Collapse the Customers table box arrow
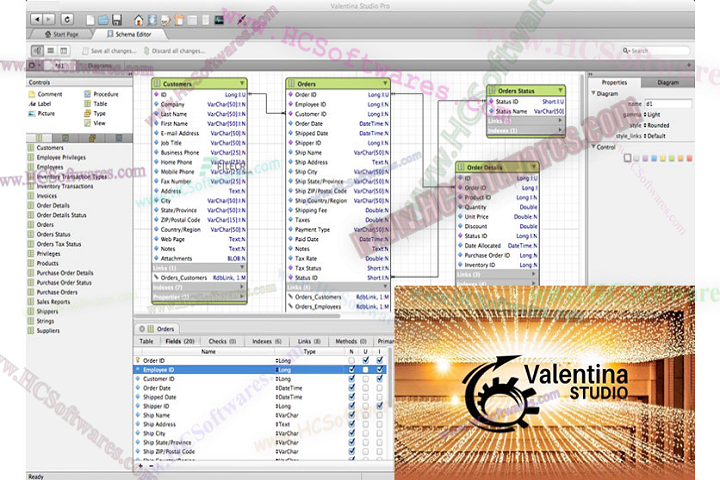The height and width of the screenshot is (480, 720). click(242, 84)
